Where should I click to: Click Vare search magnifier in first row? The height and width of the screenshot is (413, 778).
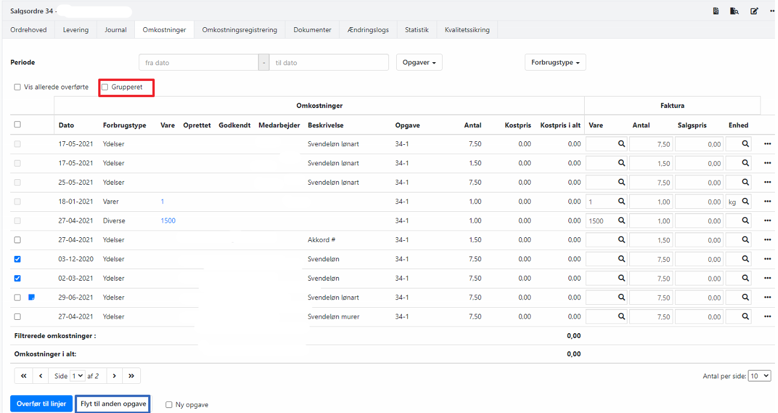[621, 144]
